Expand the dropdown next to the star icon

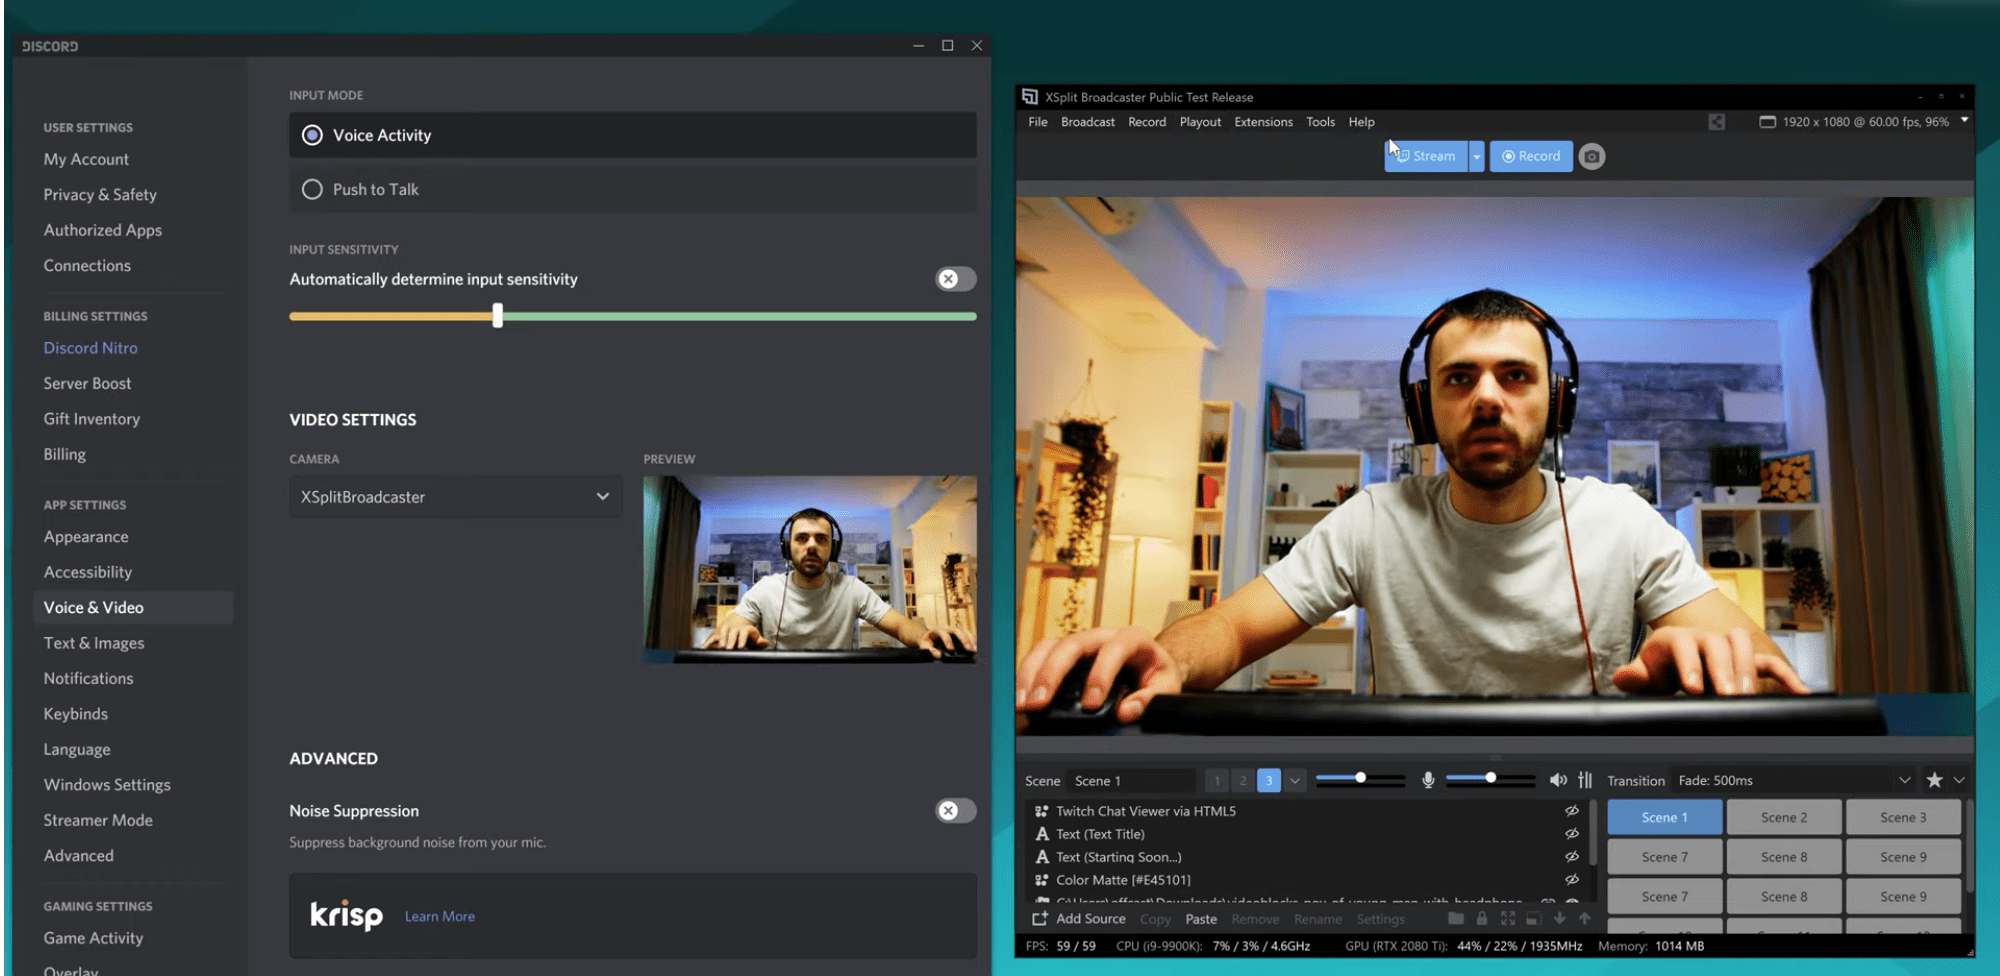click(x=1959, y=780)
